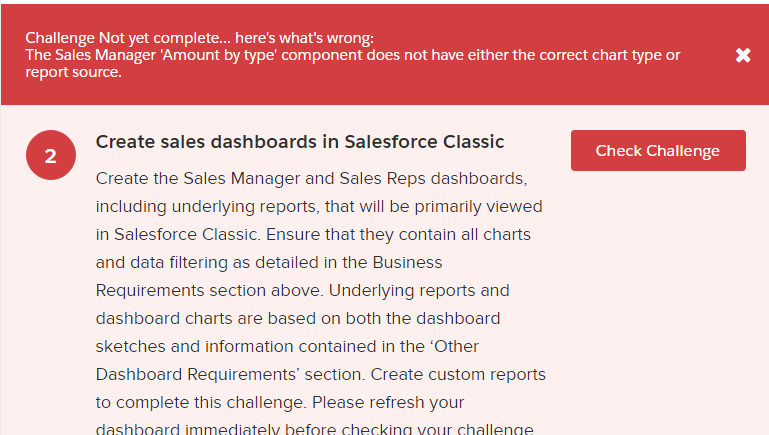Click 'including underlying reports' description line
The height and width of the screenshot is (435, 769).
pos(319,207)
